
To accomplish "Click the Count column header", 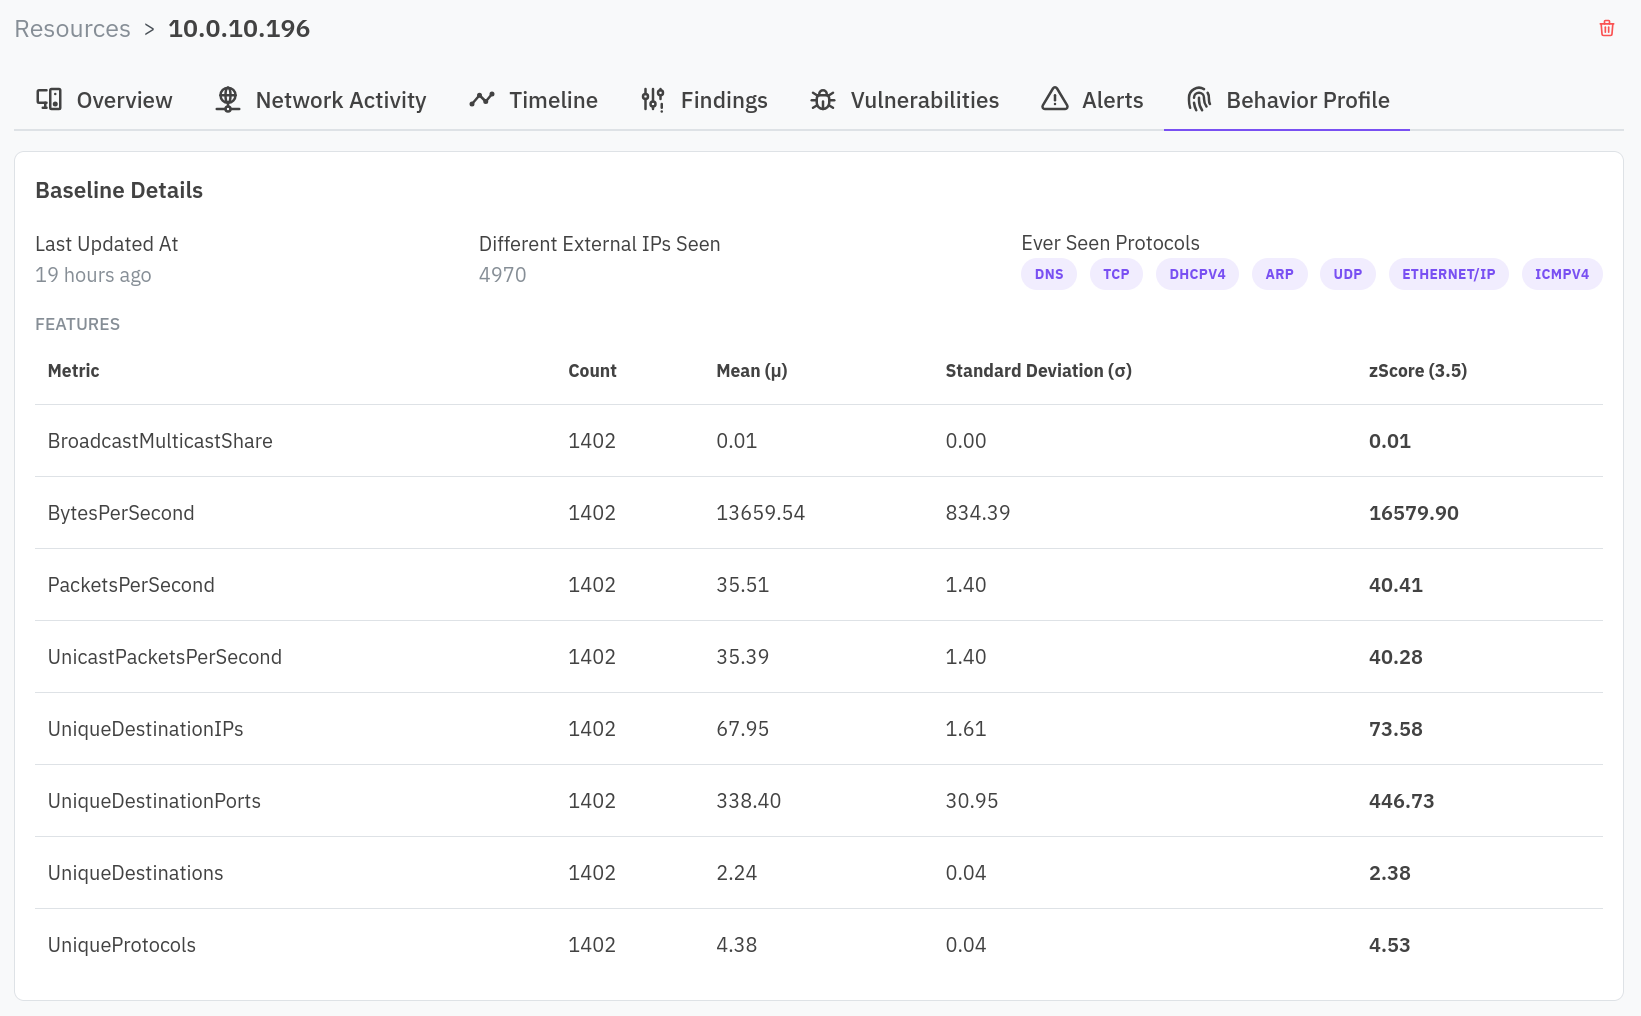I will (x=592, y=371).
